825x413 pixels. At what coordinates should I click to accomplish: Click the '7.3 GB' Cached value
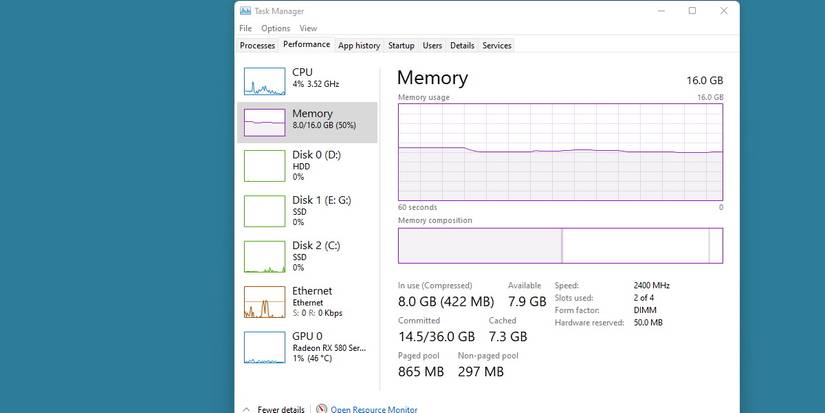508,337
